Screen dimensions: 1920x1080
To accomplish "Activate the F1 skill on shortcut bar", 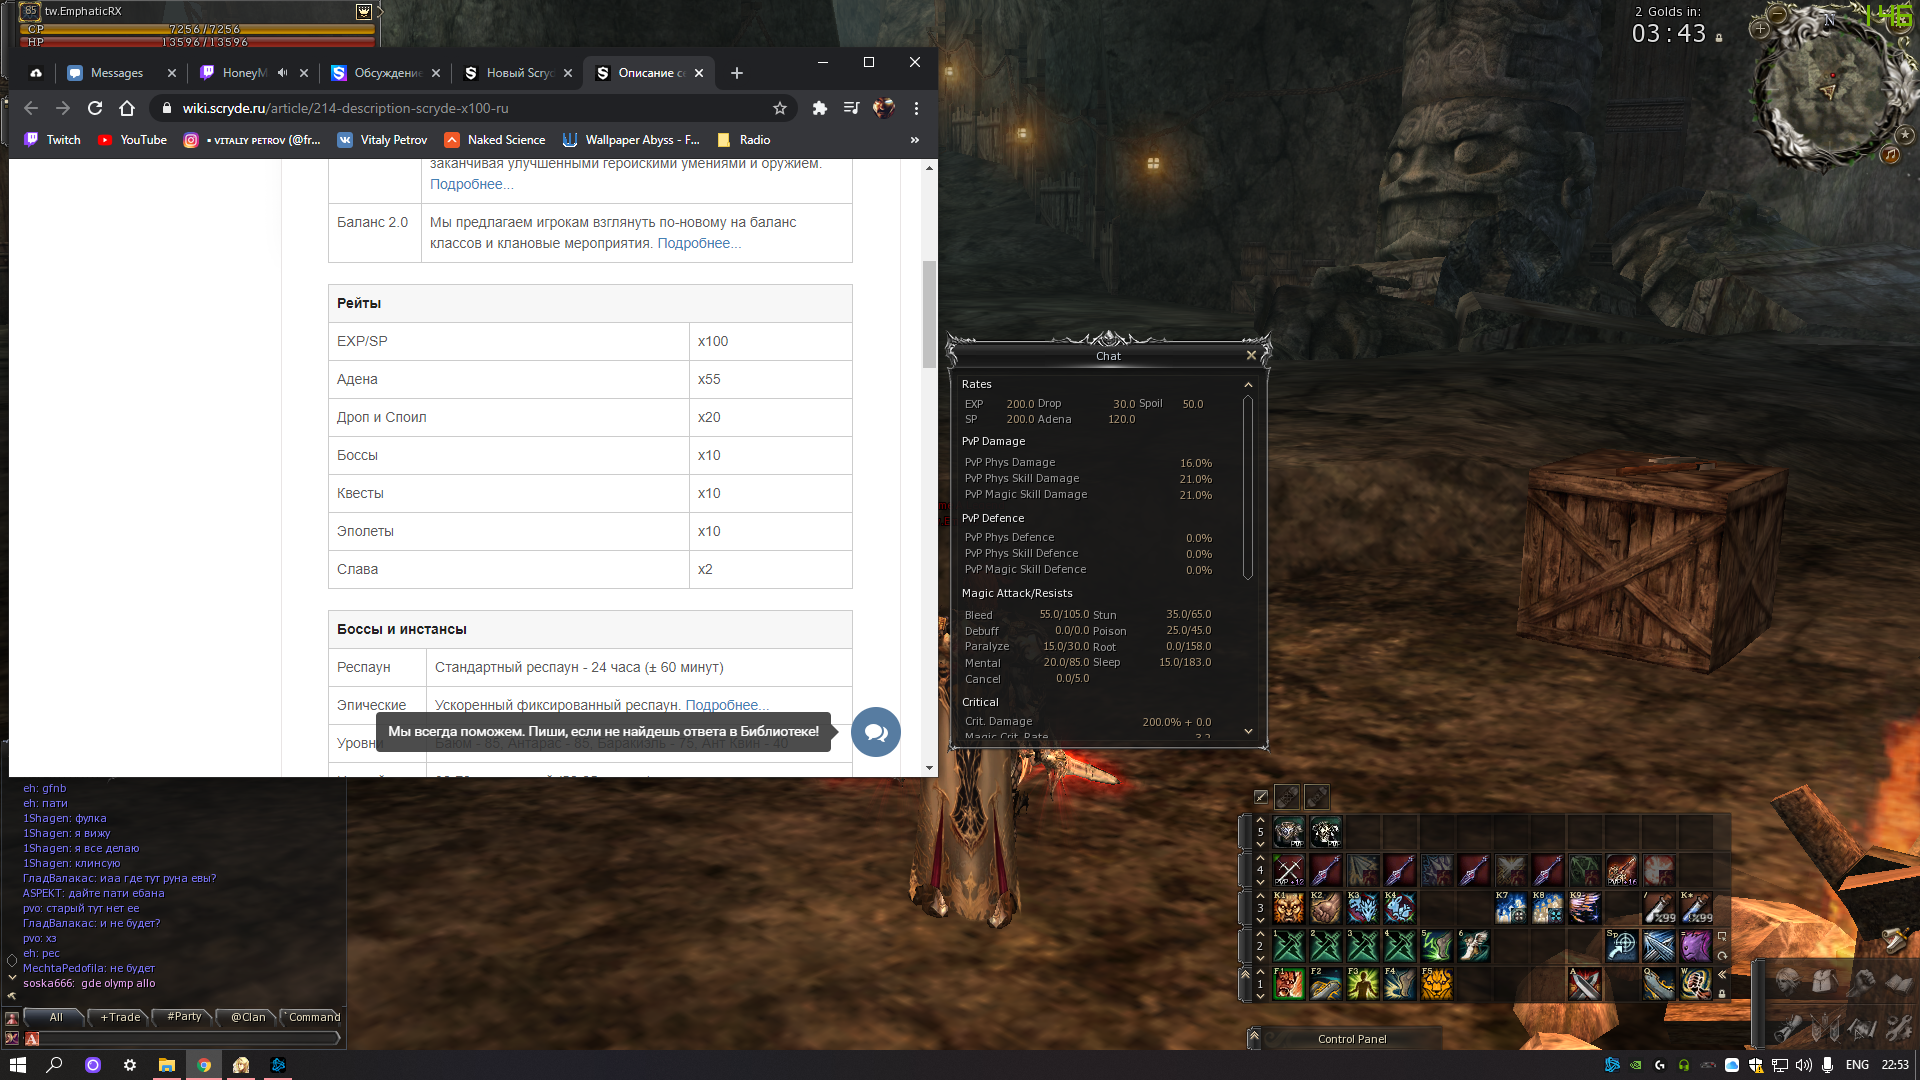I will tap(1289, 984).
